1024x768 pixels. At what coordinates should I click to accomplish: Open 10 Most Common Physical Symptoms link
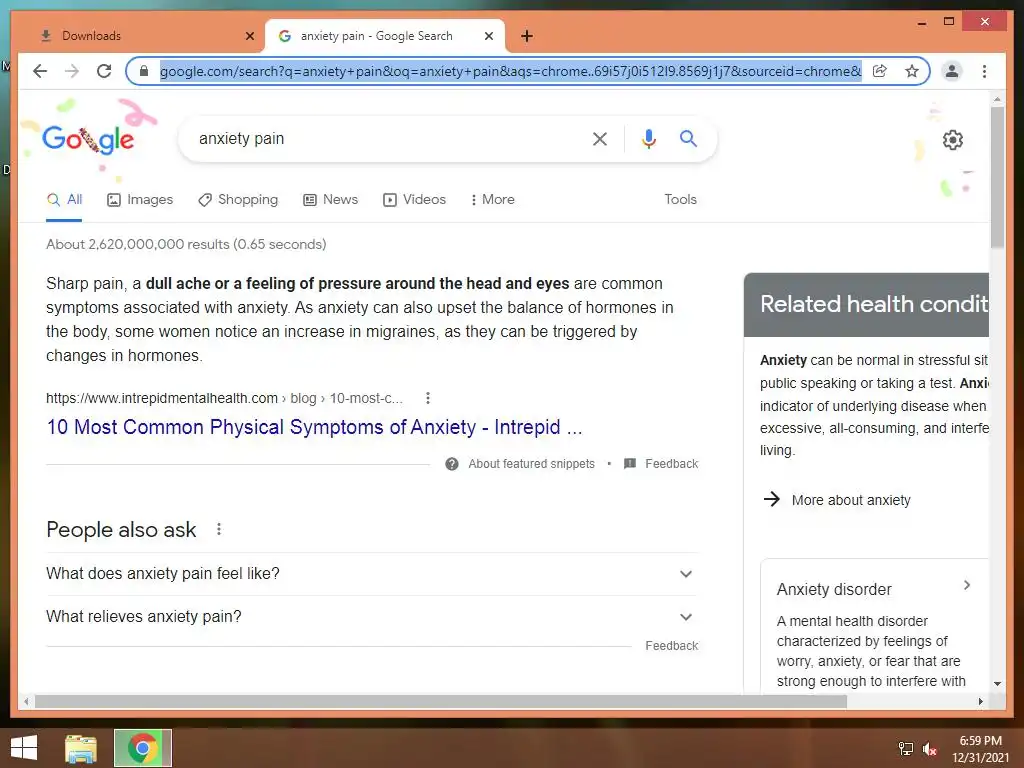coord(314,427)
